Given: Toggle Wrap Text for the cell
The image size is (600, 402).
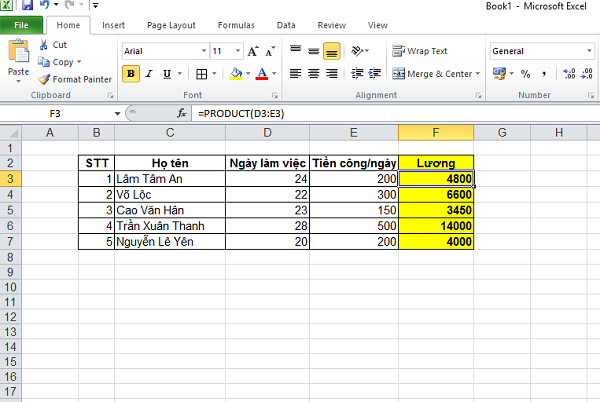Looking at the screenshot, I should [420, 51].
